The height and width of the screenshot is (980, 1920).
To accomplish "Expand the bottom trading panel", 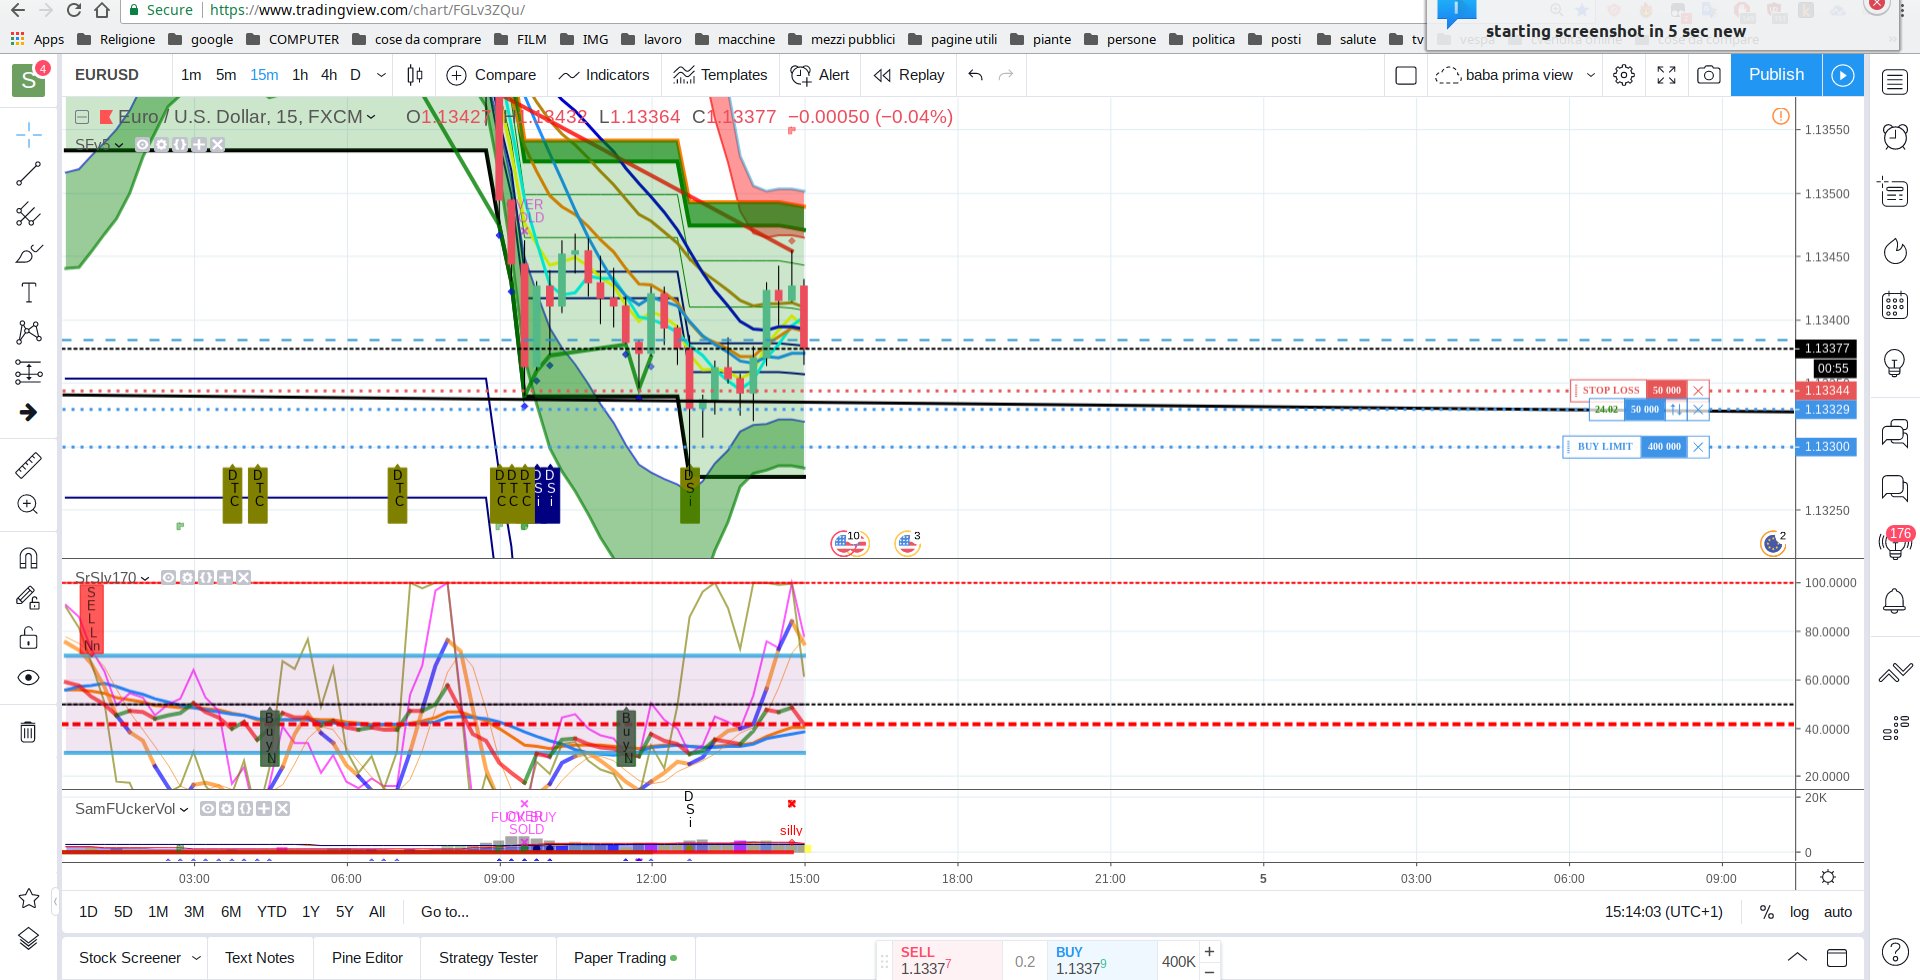I will point(1797,957).
